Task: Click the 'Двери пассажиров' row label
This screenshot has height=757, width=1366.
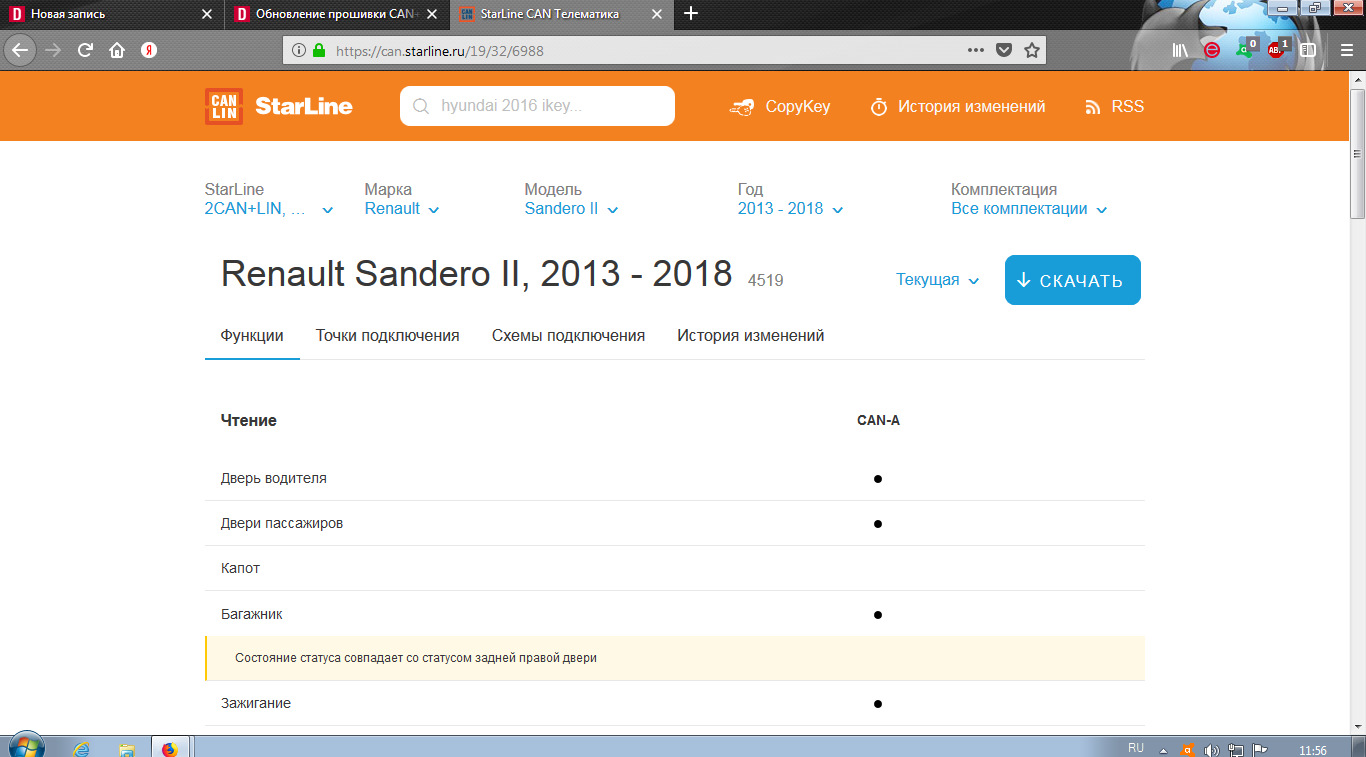Action: [282, 523]
